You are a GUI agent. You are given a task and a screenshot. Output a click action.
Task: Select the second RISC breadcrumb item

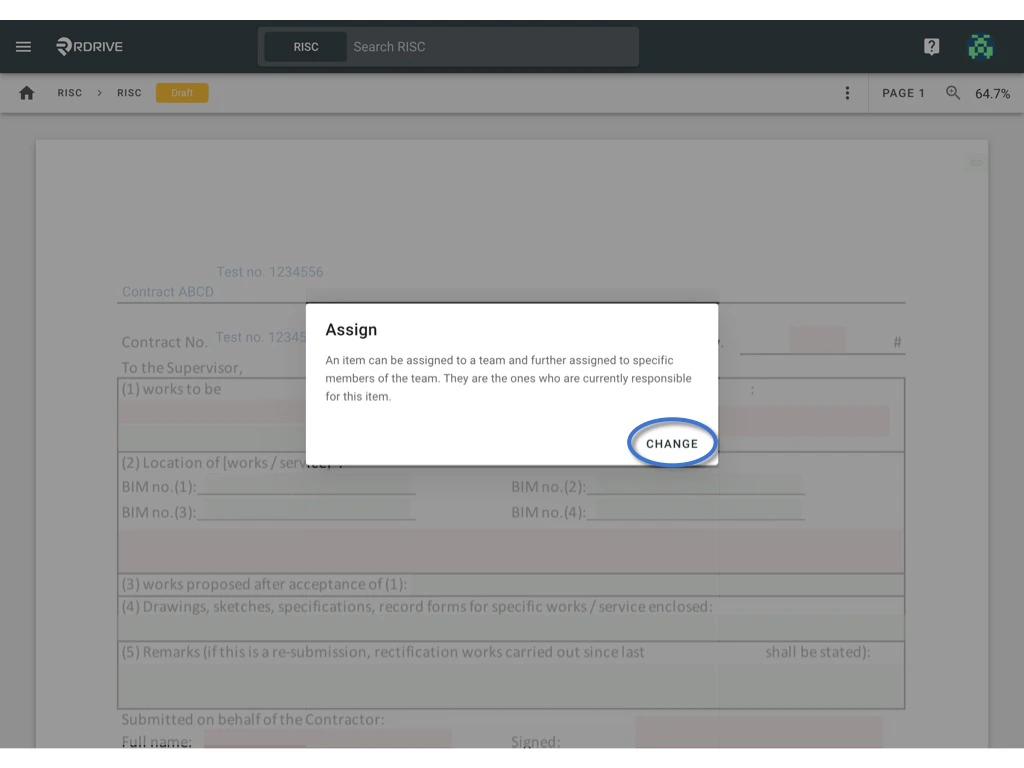point(129,92)
